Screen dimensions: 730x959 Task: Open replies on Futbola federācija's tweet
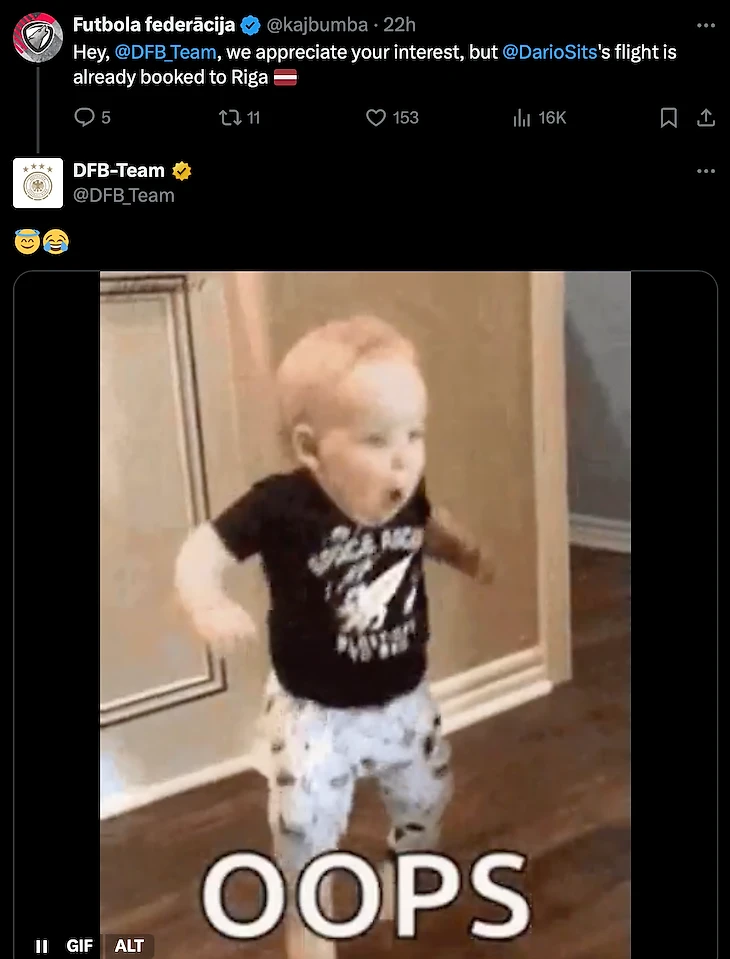tap(92, 117)
